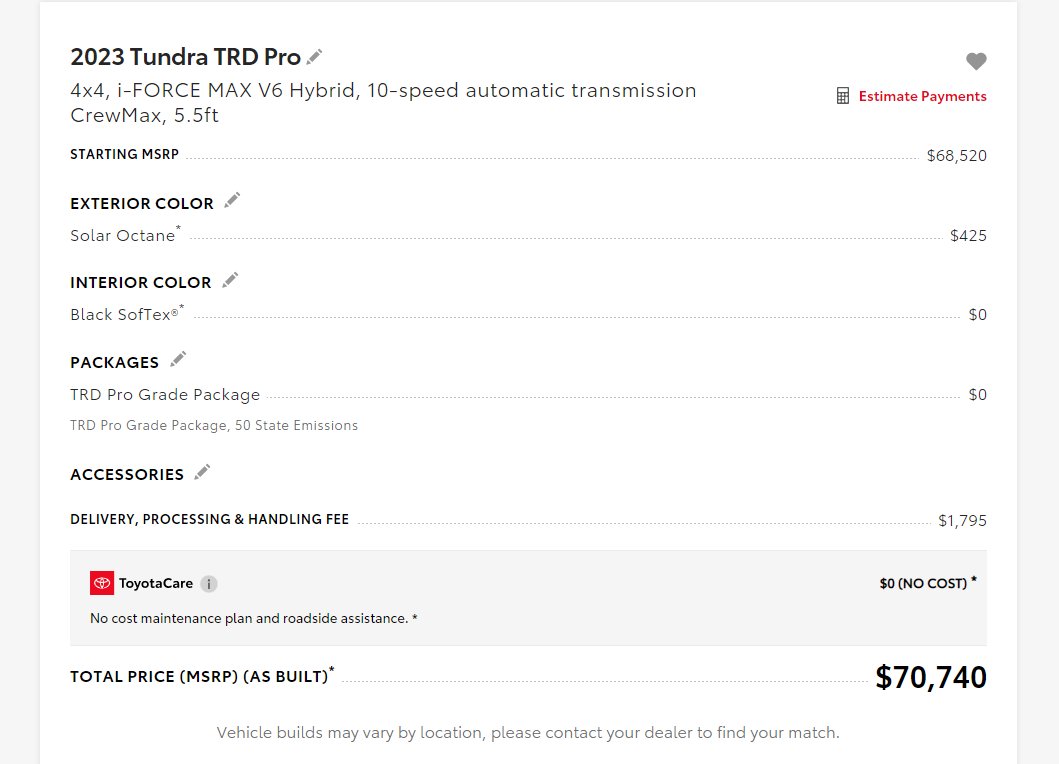Edit the 2023 Tundra TRD Pro model pencil
1059x764 pixels.
314,57
